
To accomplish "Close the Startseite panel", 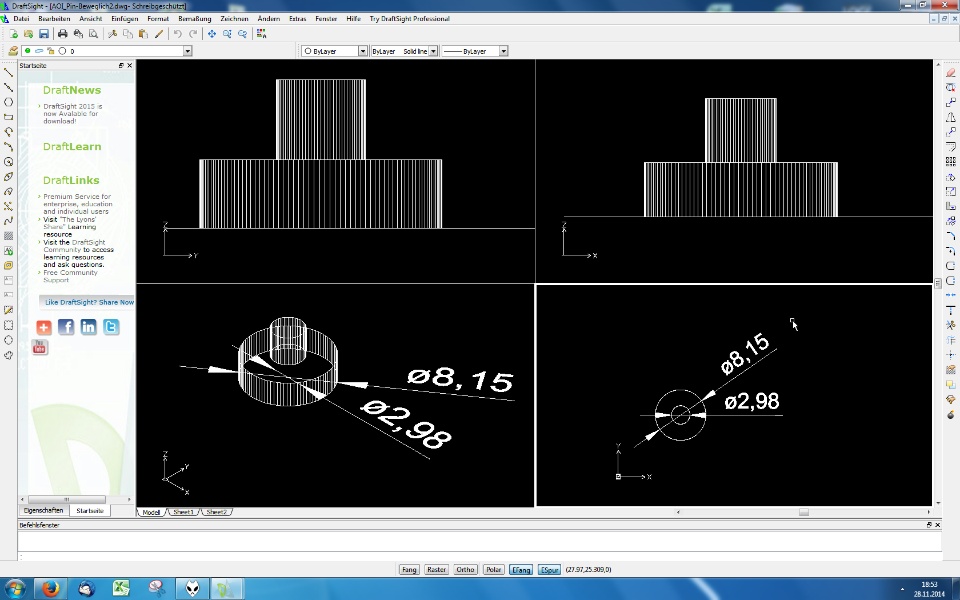I will coord(129,66).
